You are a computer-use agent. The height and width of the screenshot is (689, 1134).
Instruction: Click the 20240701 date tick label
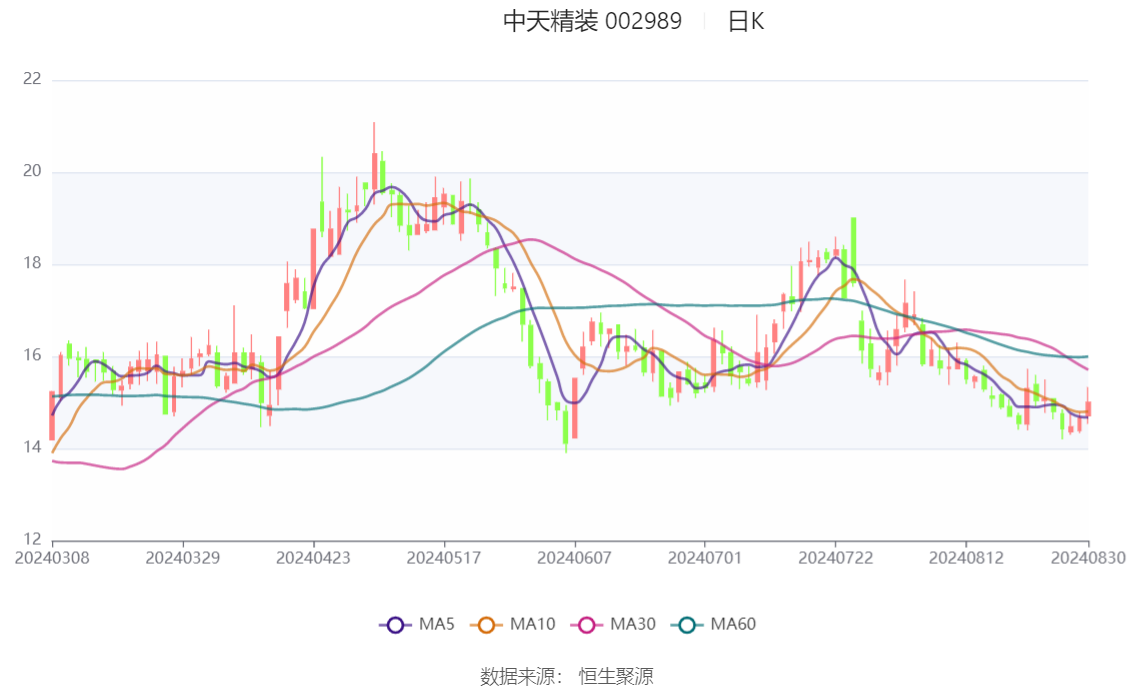coord(705,557)
